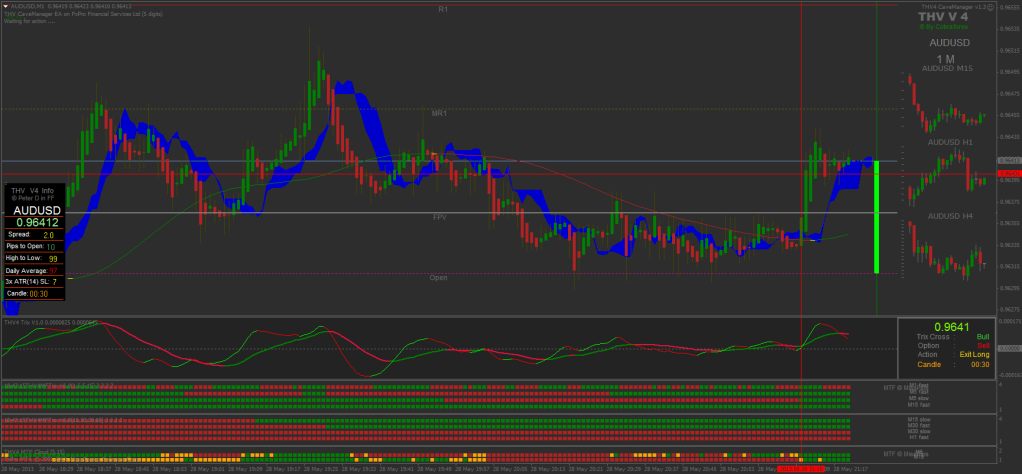The height and width of the screenshot is (474, 1022).
Task: Click the 'Waiting for action' status text
Action: 29,21
